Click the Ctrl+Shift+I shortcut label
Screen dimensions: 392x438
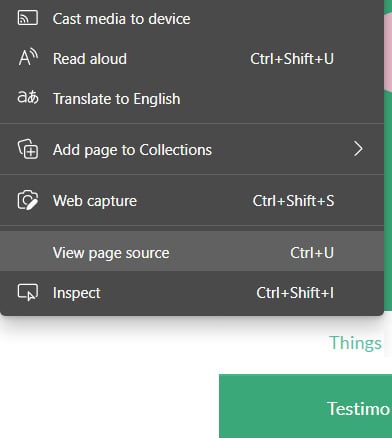tap(295, 293)
